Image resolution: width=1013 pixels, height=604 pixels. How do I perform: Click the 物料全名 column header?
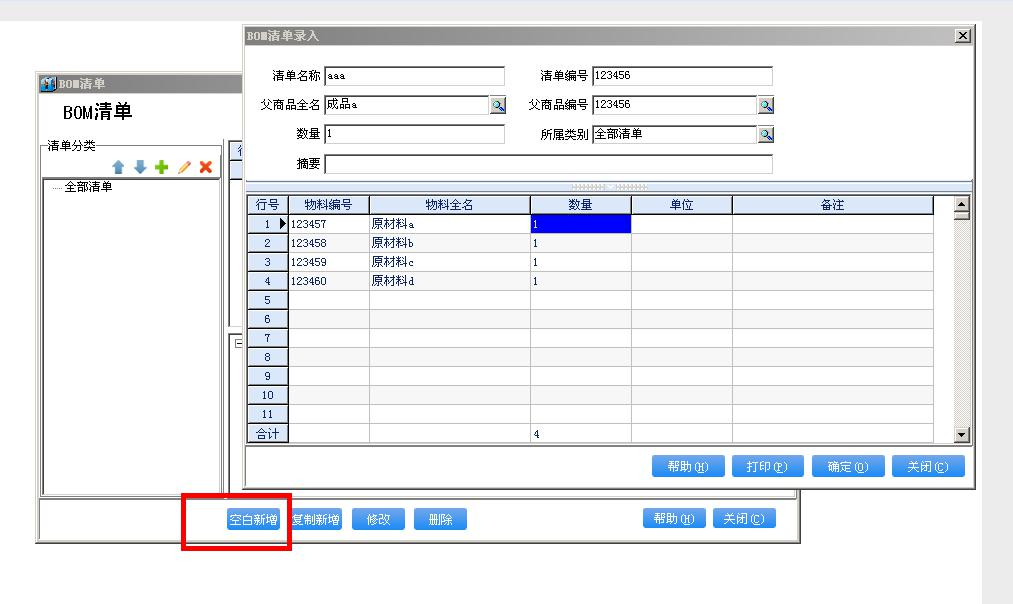[449, 205]
